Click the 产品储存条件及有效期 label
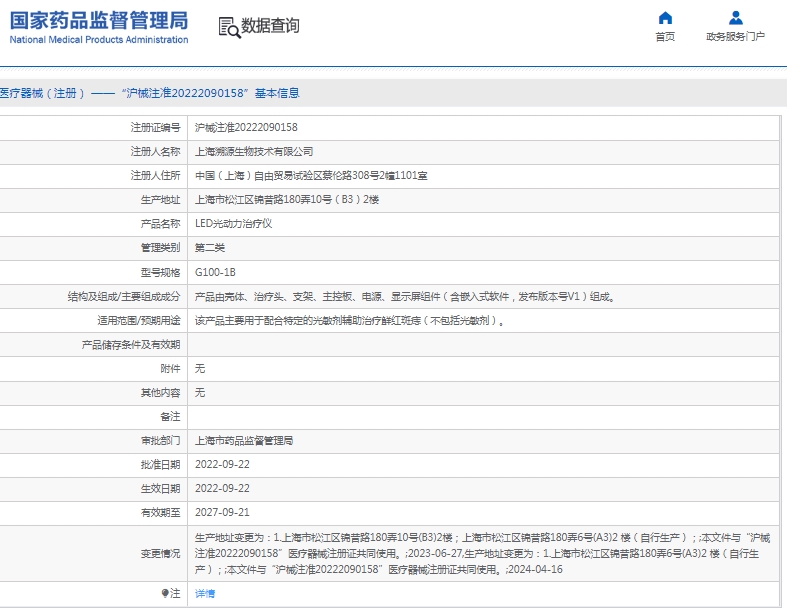The width and height of the screenshot is (787, 613). coord(131,344)
